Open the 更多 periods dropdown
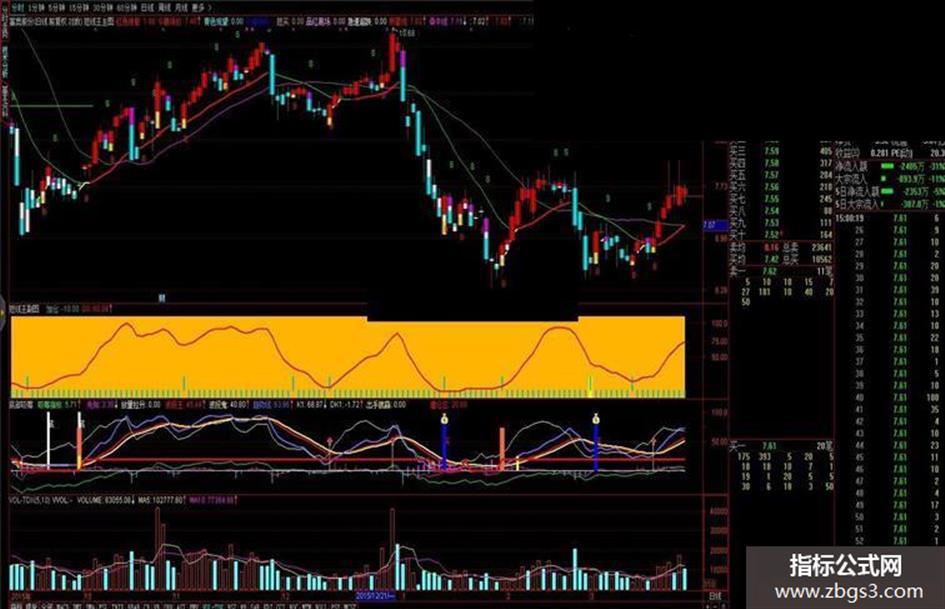The width and height of the screenshot is (945, 609). [201, 8]
